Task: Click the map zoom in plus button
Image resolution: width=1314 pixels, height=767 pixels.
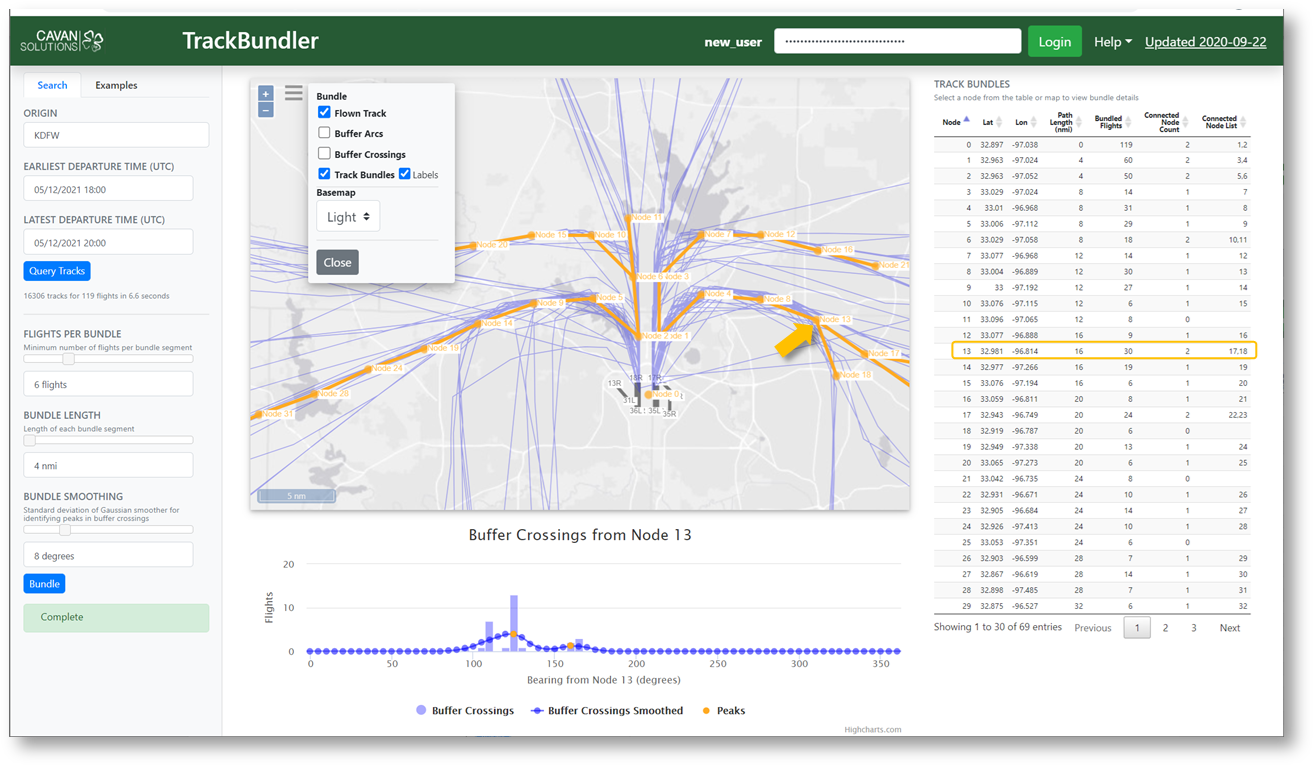Action: [265, 94]
